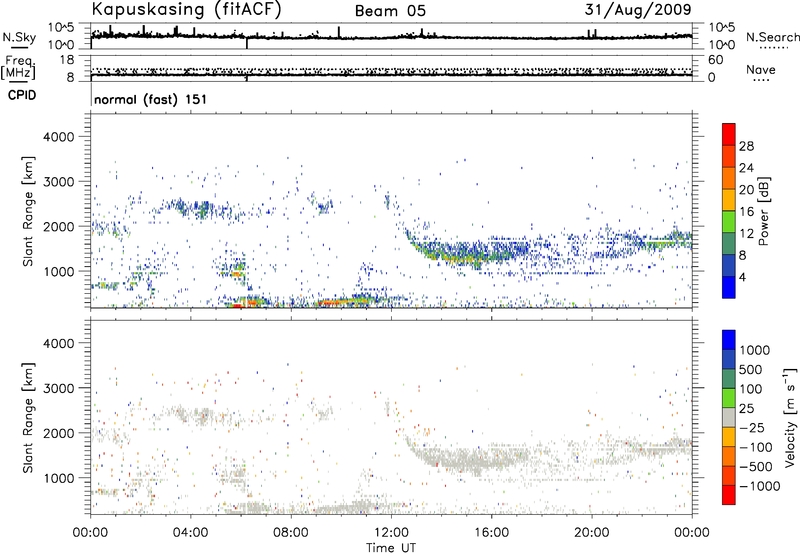Select the "20:00" time tick label
The image size is (800, 554).
click(591, 533)
